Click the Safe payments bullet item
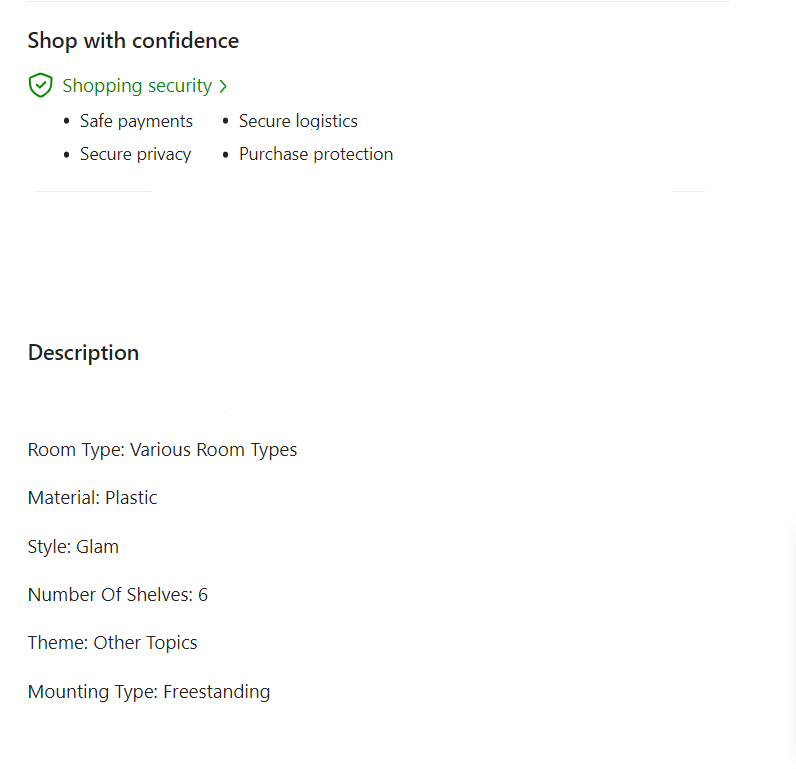796x769 pixels. coord(136,121)
